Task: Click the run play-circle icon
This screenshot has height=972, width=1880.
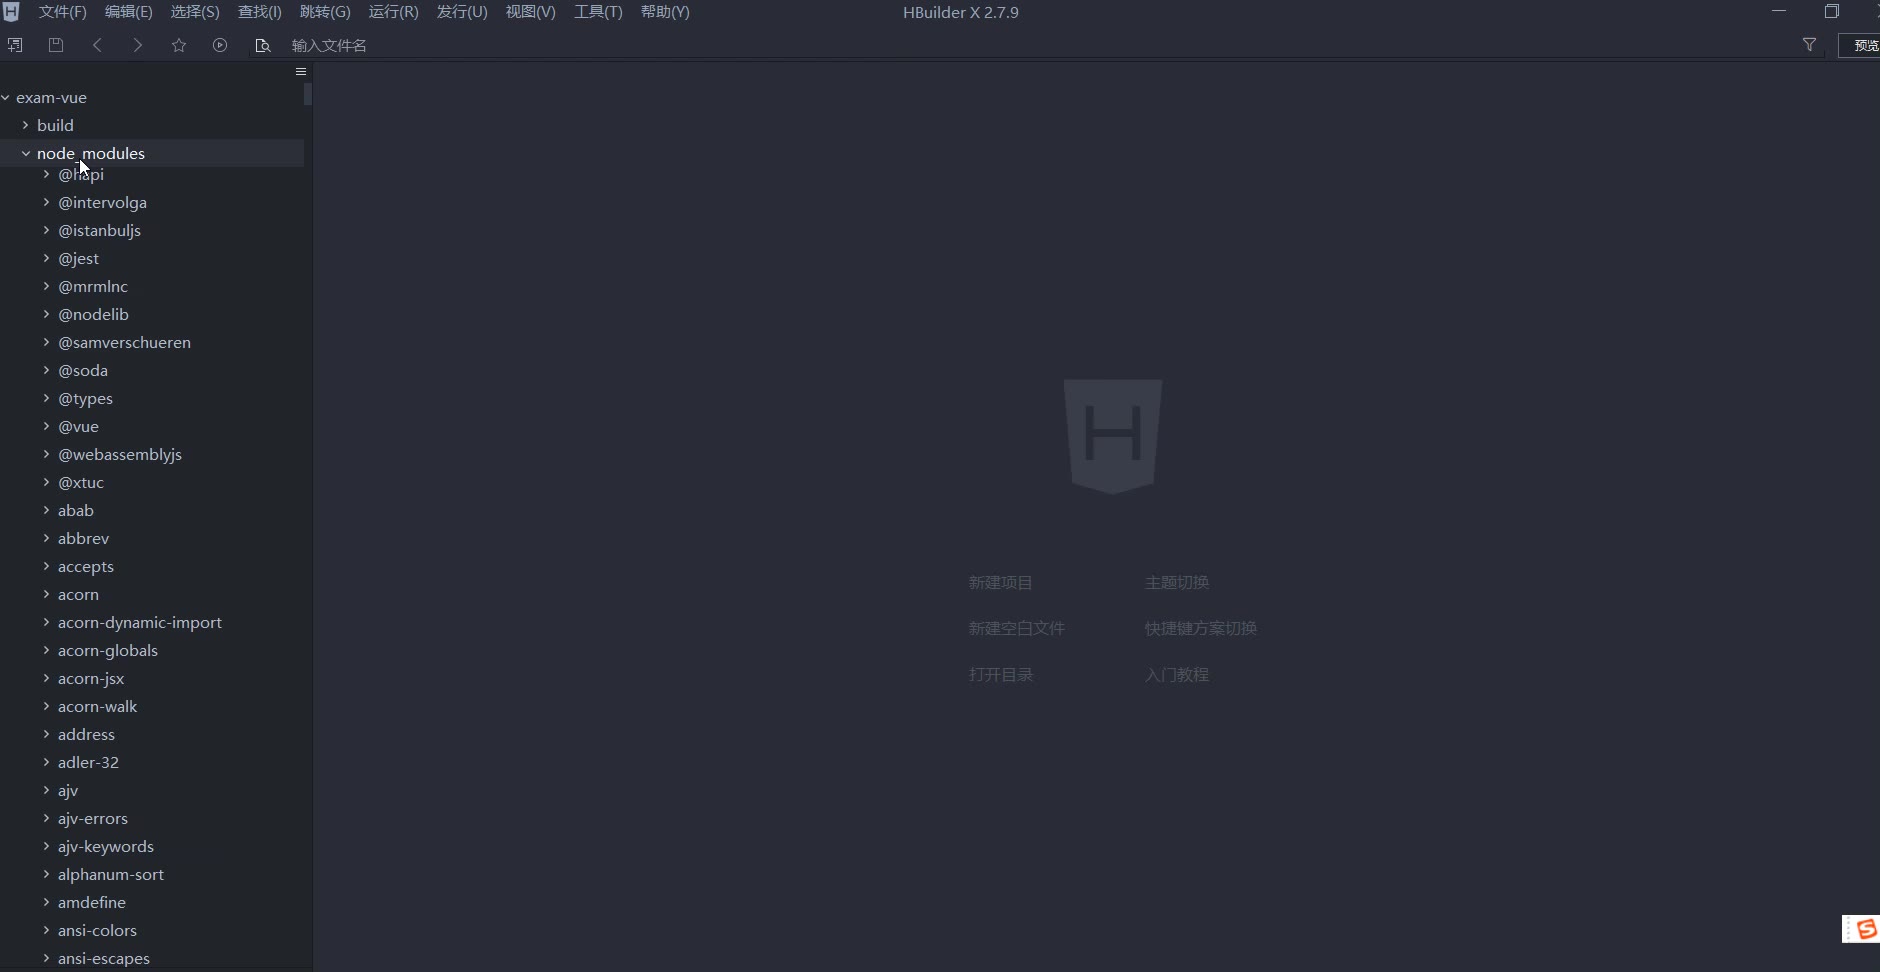Action: (x=220, y=45)
